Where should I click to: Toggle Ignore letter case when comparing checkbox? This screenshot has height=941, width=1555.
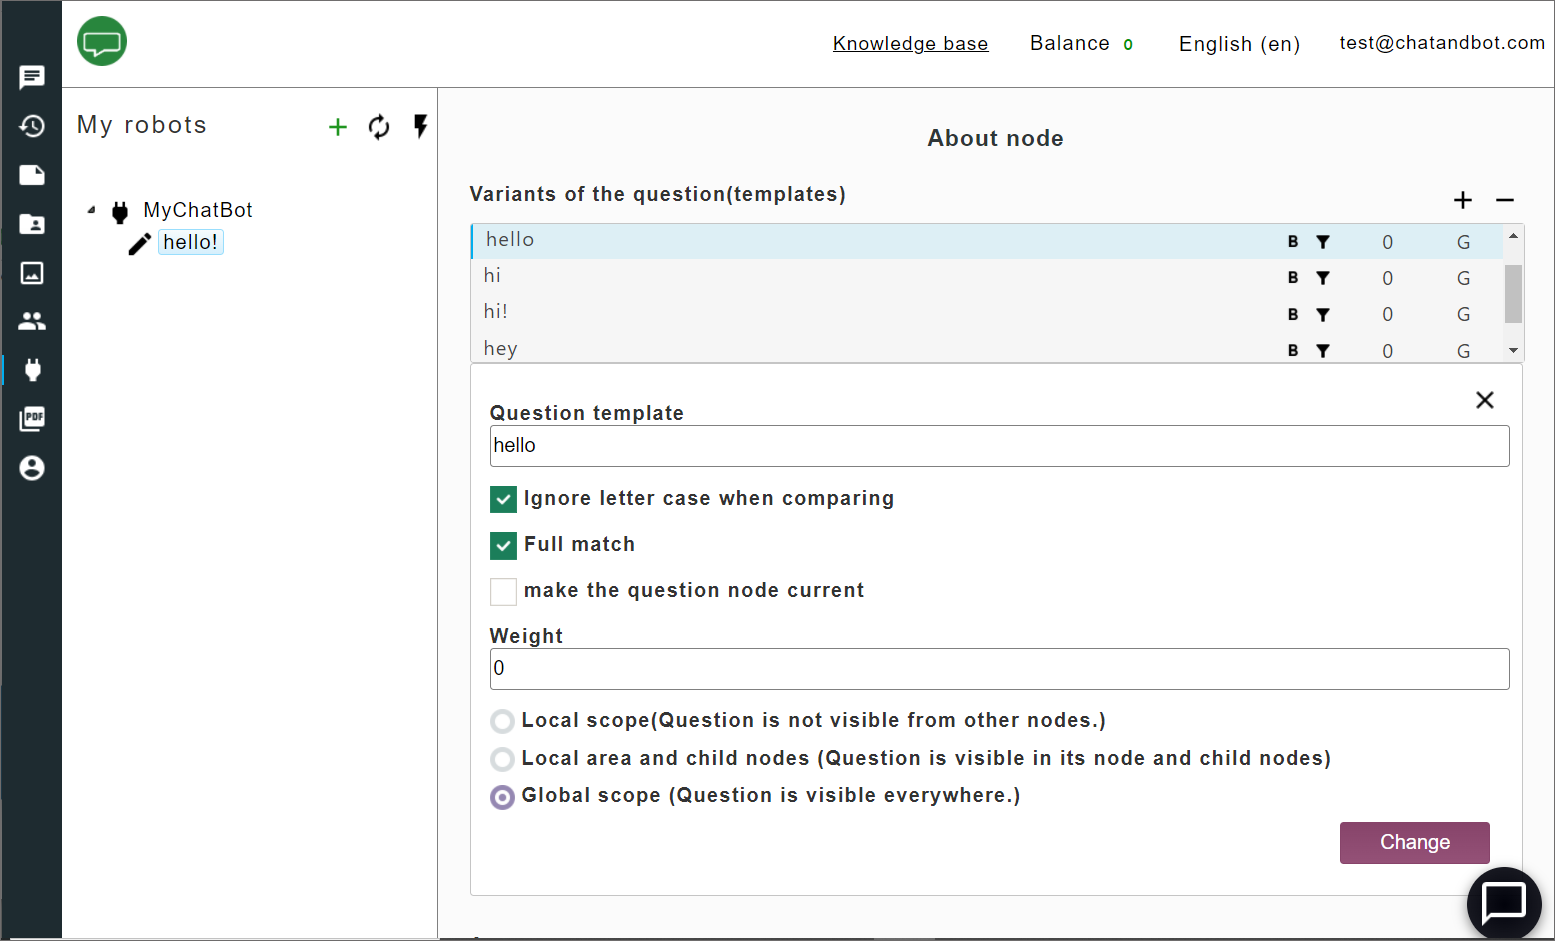pyautogui.click(x=503, y=499)
